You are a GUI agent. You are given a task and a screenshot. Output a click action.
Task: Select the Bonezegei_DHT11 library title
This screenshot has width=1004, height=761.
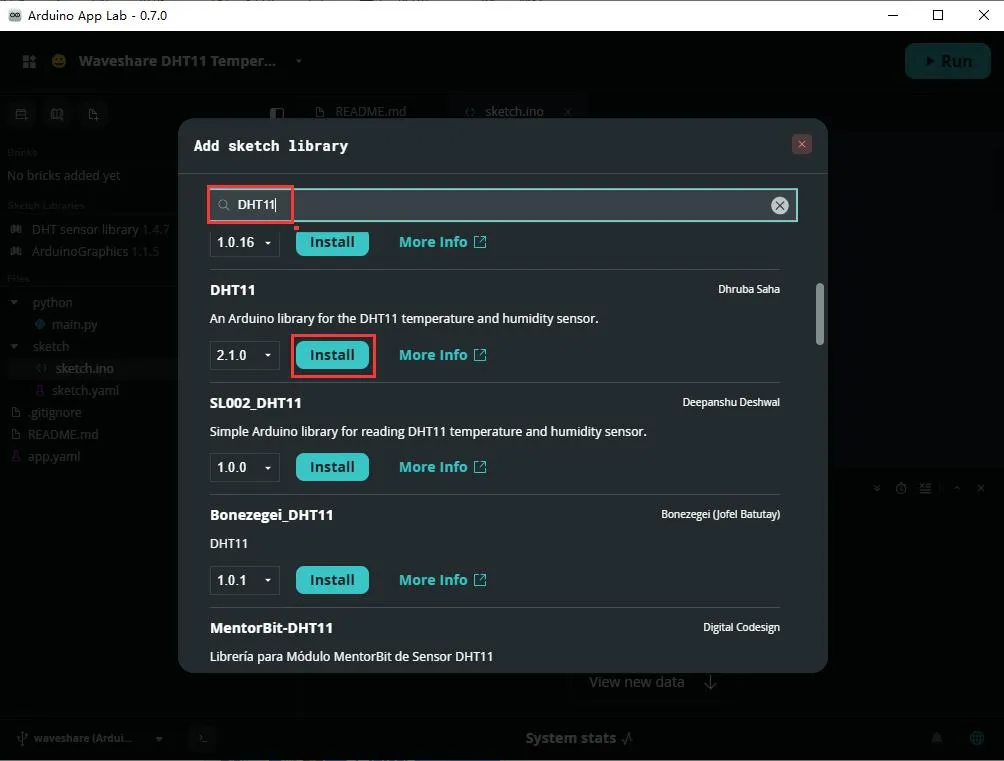click(271, 515)
